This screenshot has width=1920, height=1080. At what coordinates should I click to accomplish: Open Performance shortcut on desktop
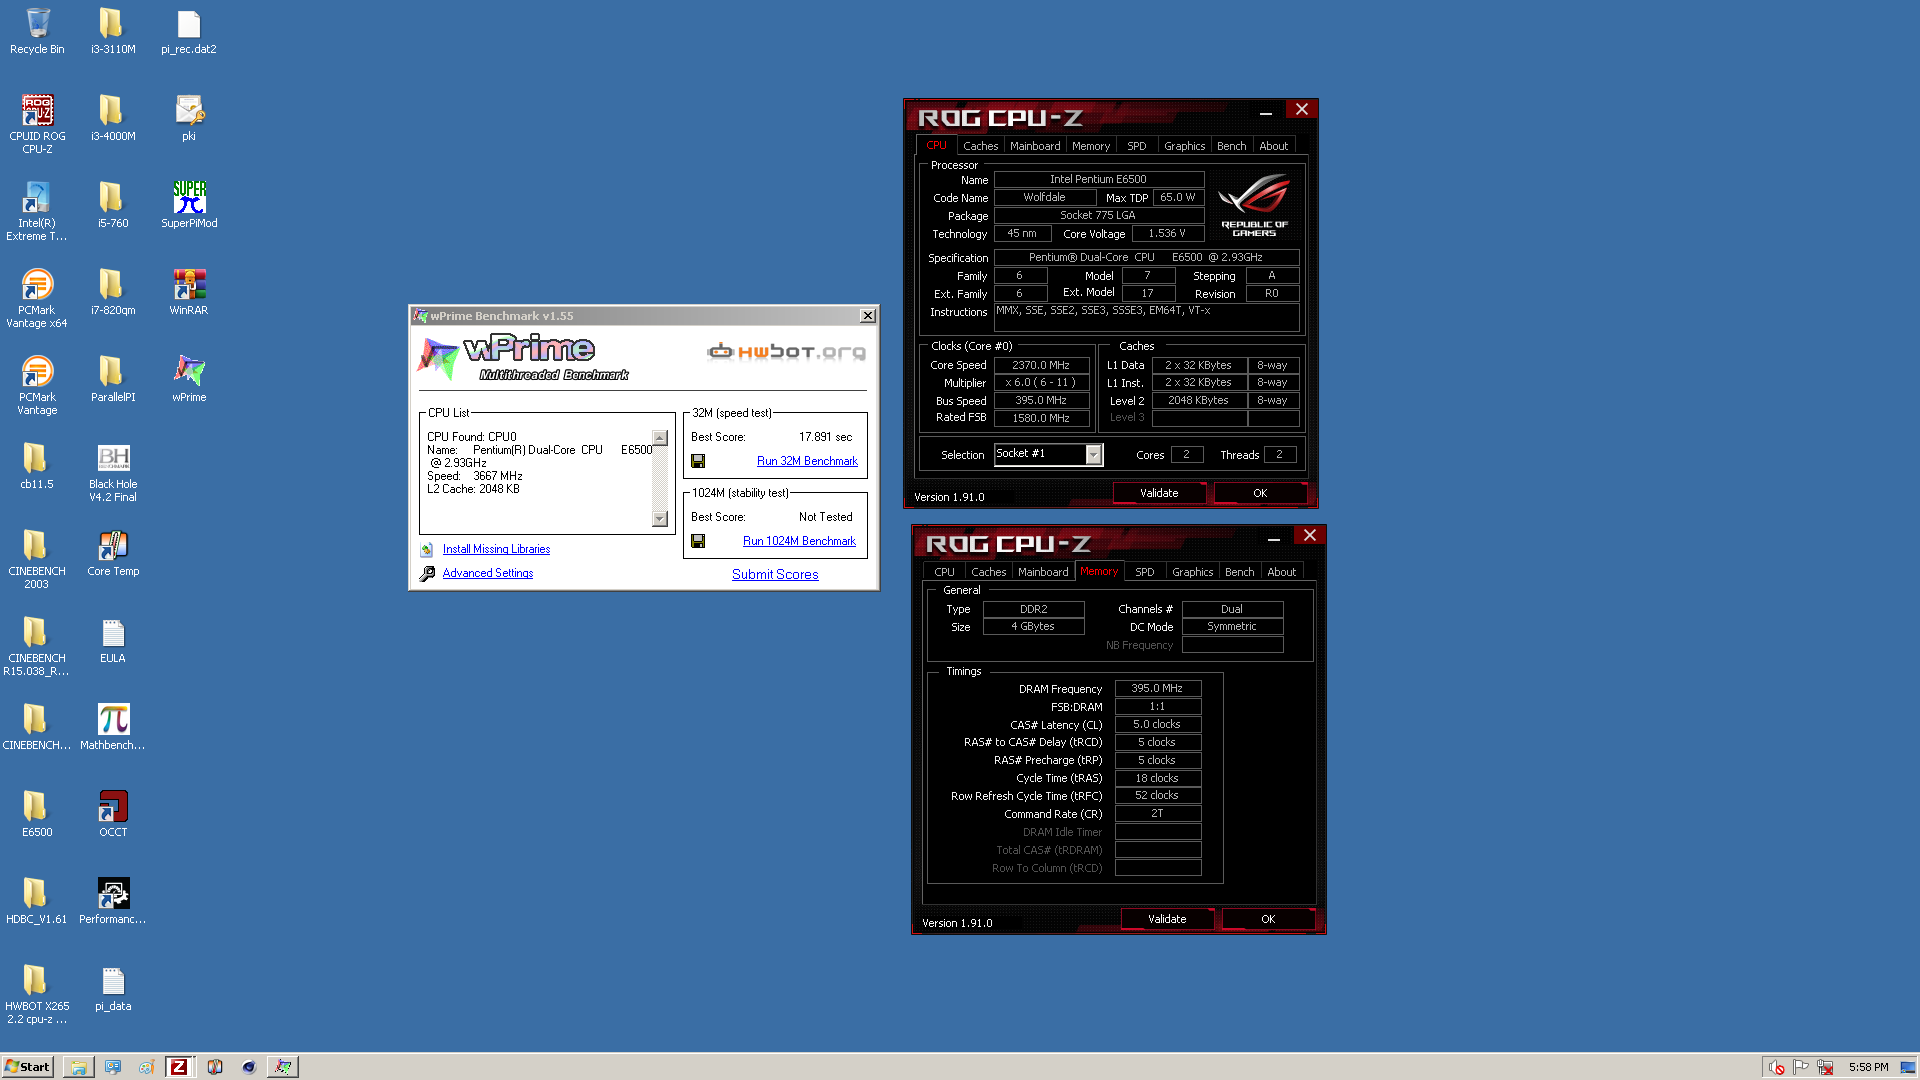click(x=113, y=901)
